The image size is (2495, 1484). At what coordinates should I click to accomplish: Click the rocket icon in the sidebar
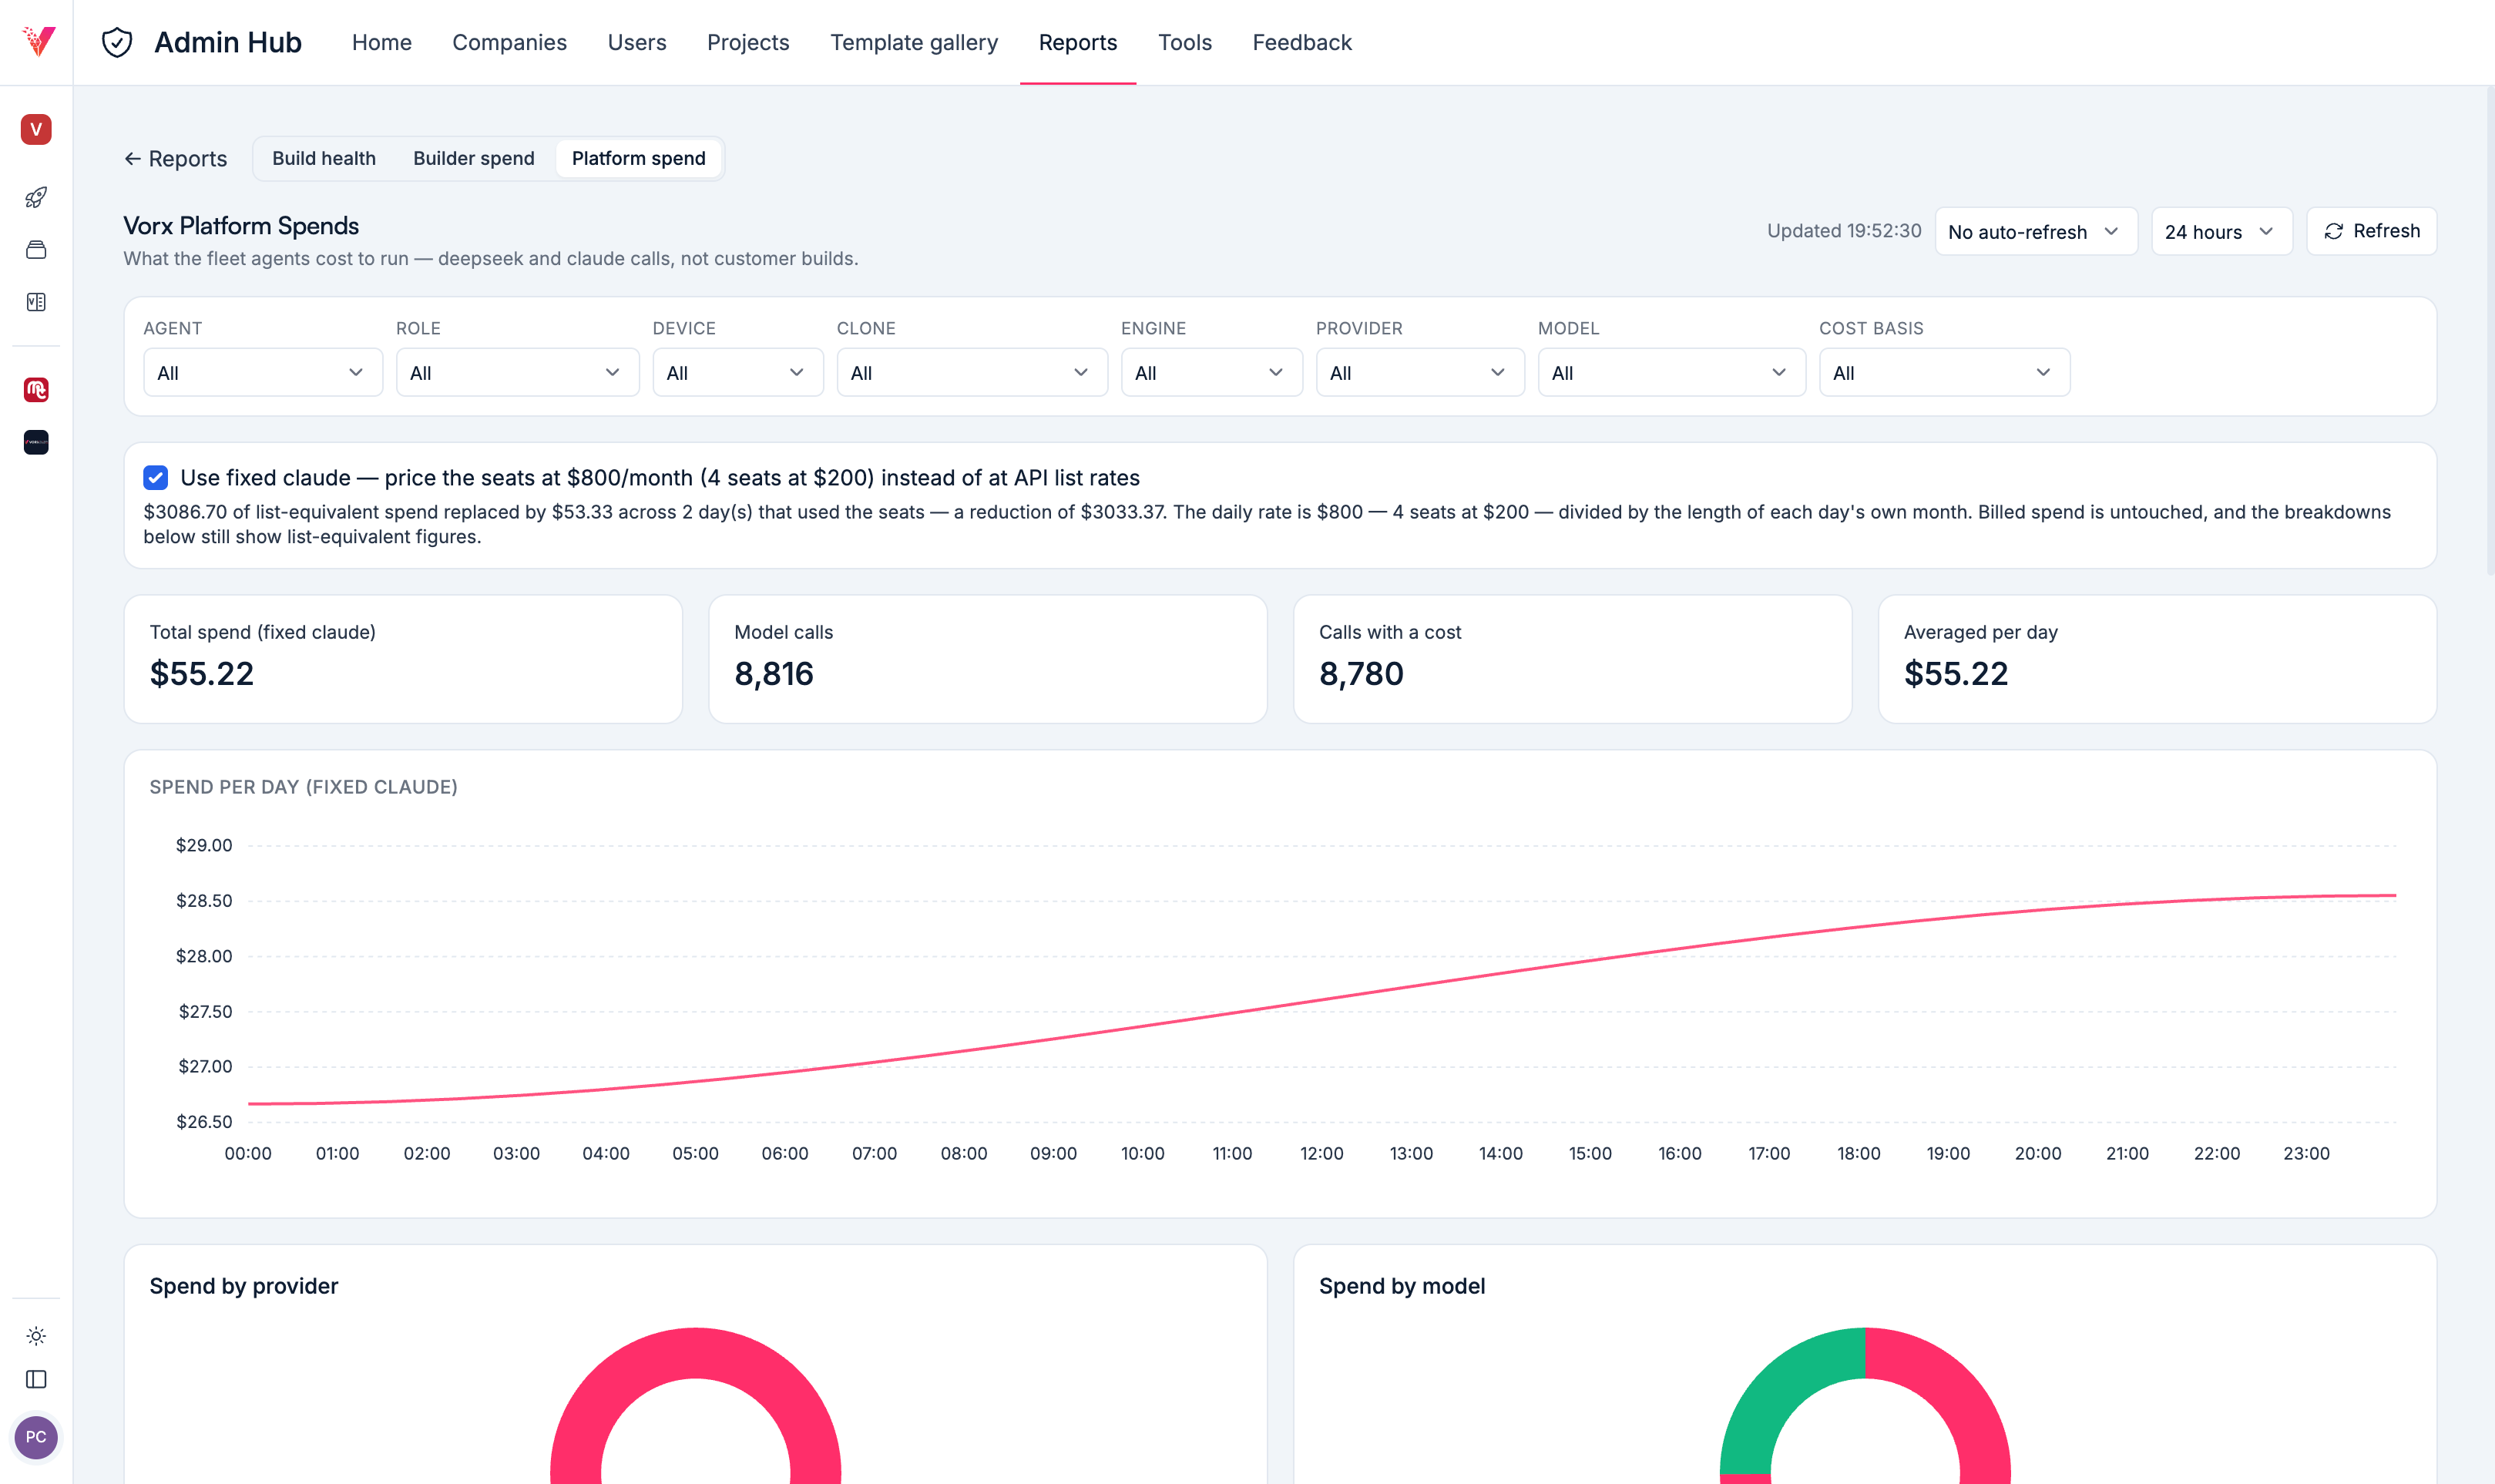click(x=36, y=197)
